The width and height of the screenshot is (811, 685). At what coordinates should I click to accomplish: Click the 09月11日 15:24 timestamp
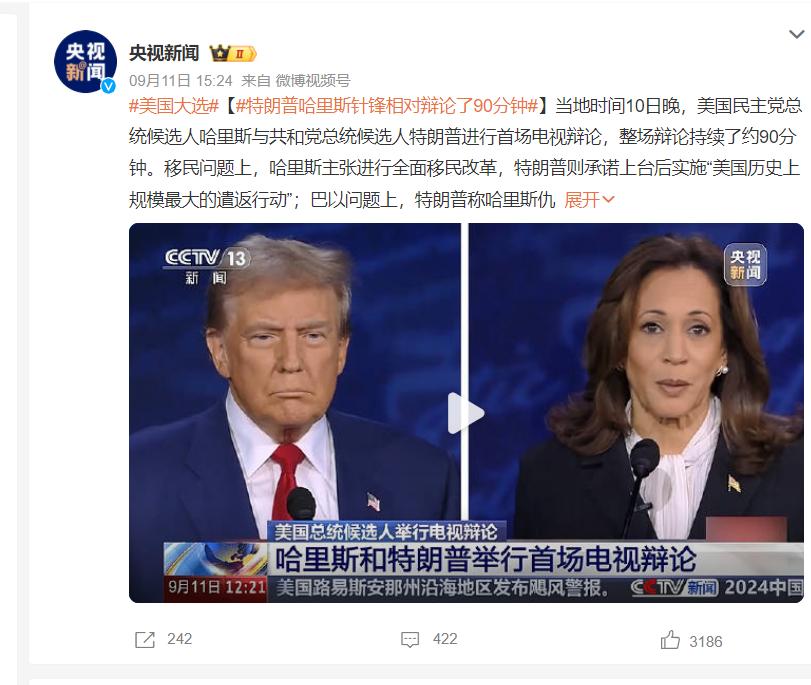click(x=181, y=81)
